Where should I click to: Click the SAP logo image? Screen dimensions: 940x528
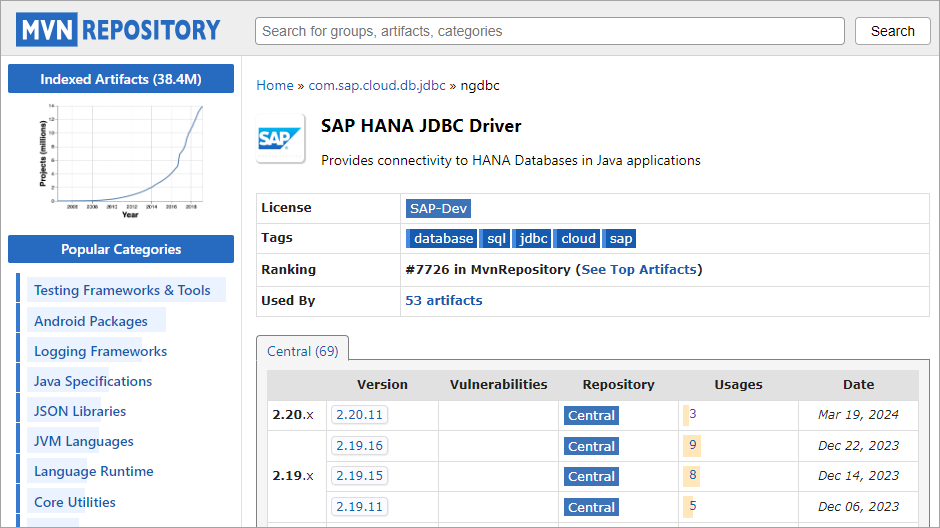coord(281,138)
